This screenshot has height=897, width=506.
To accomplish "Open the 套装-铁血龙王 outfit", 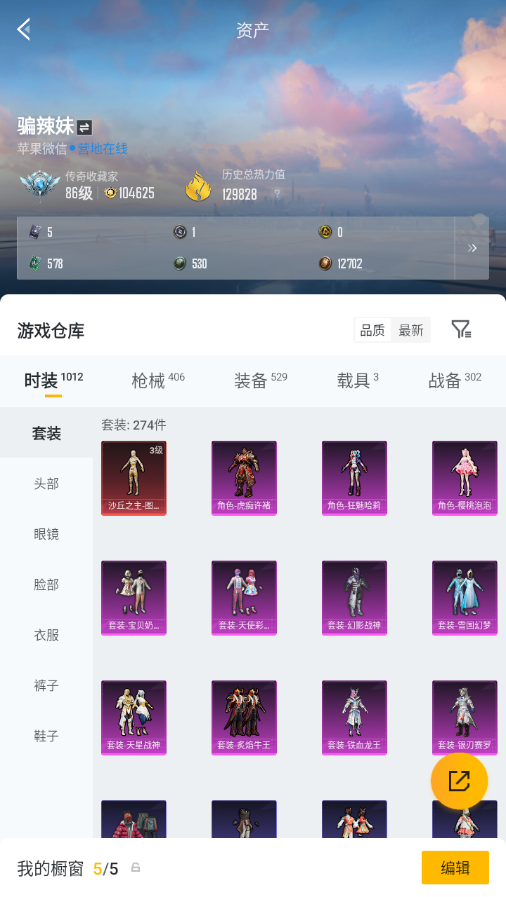I will pyautogui.click(x=354, y=717).
